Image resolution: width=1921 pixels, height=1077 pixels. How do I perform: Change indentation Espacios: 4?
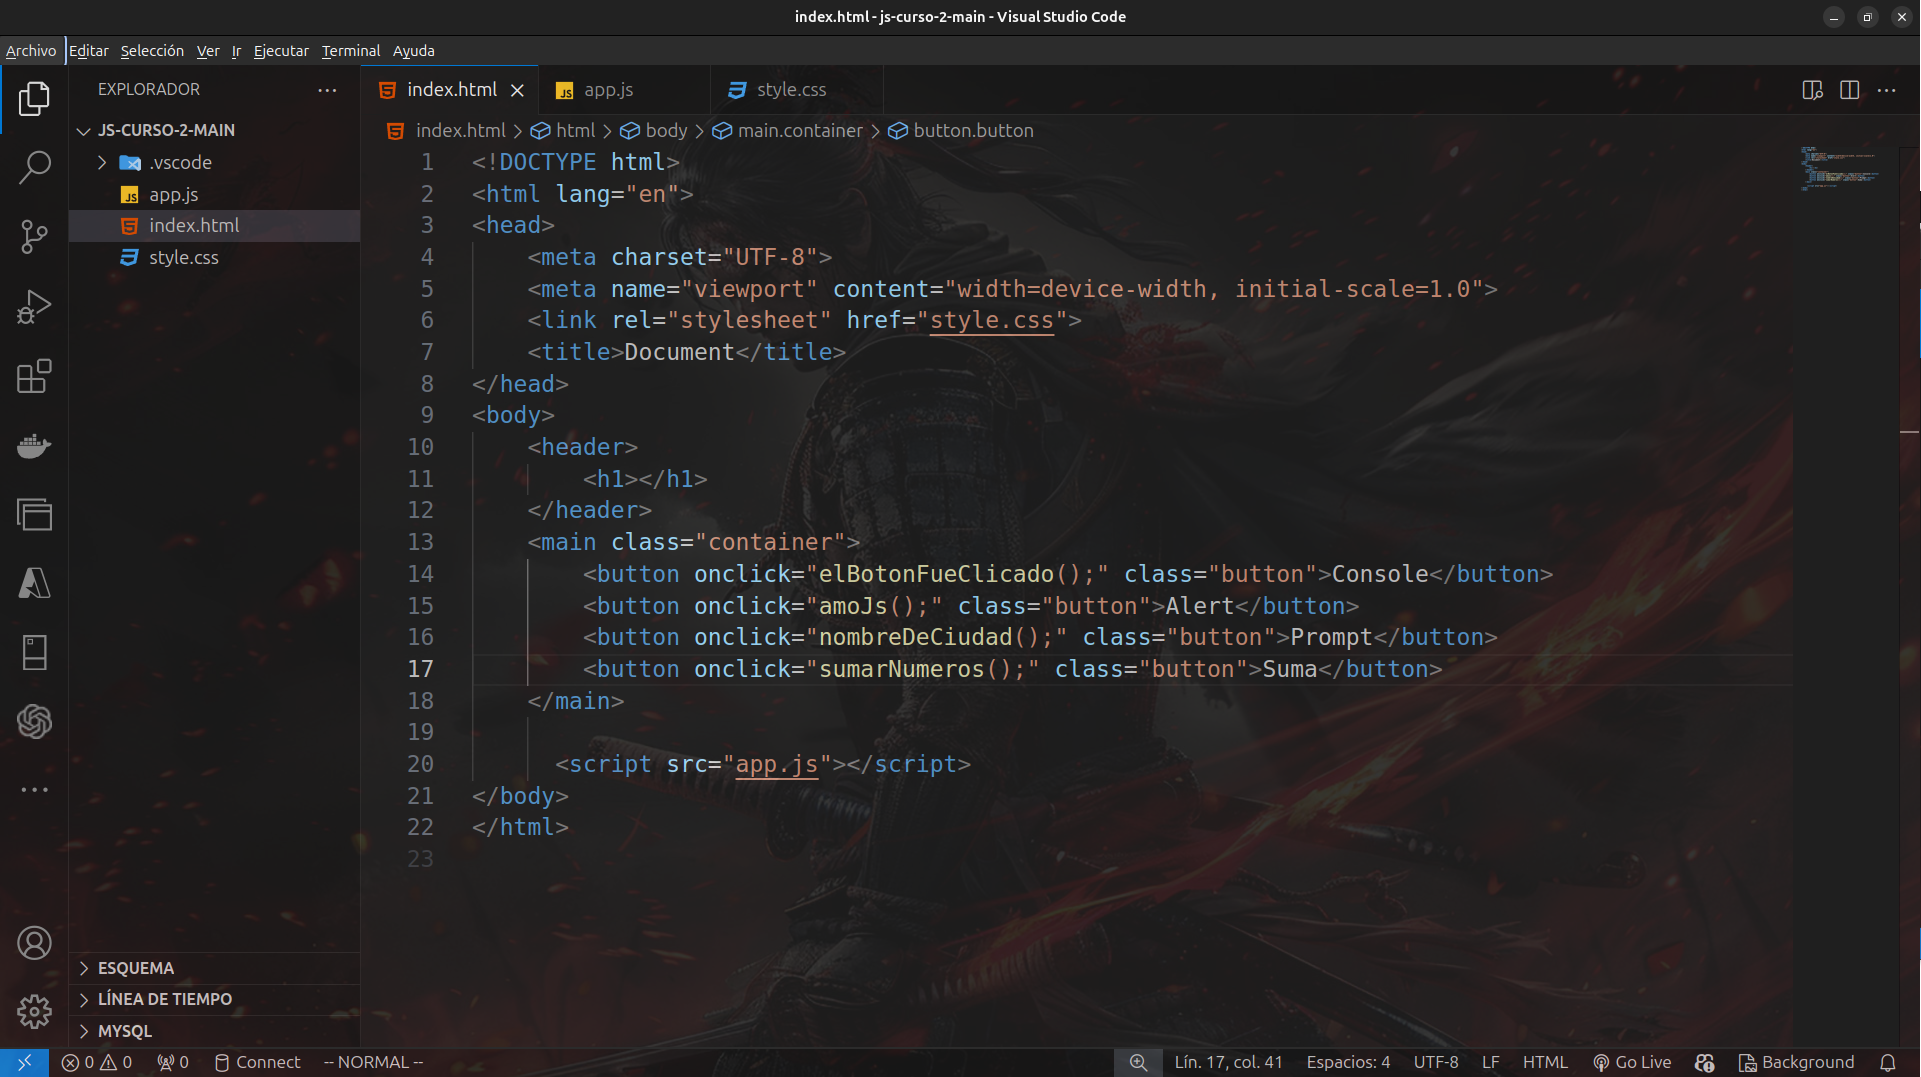tap(1348, 1062)
